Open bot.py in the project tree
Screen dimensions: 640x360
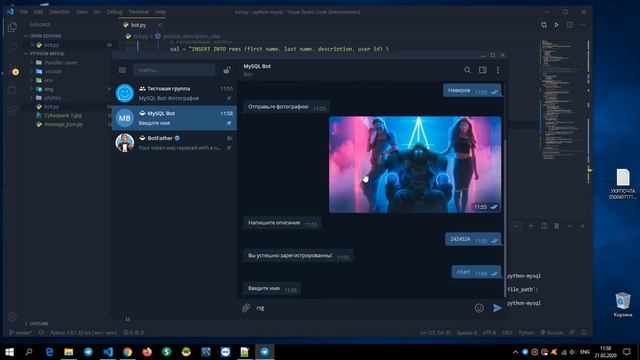click(x=51, y=107)
